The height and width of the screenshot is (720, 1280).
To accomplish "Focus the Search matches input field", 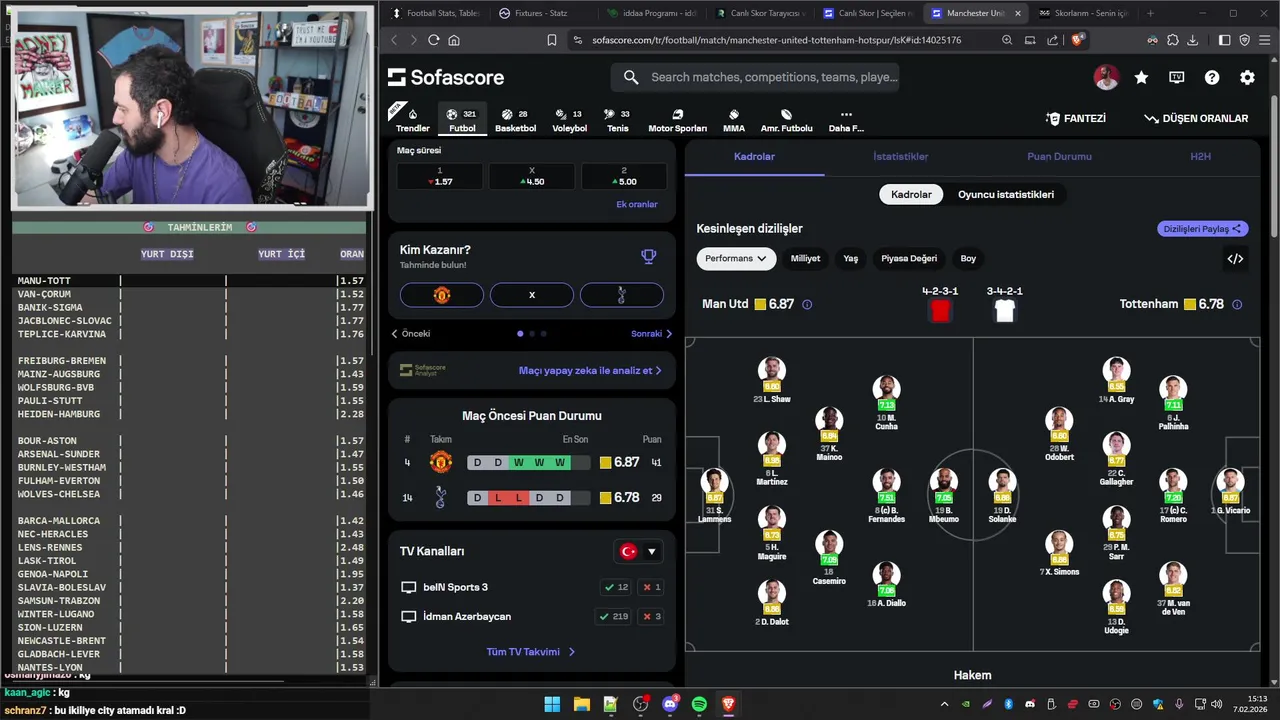I will (755, 77).
